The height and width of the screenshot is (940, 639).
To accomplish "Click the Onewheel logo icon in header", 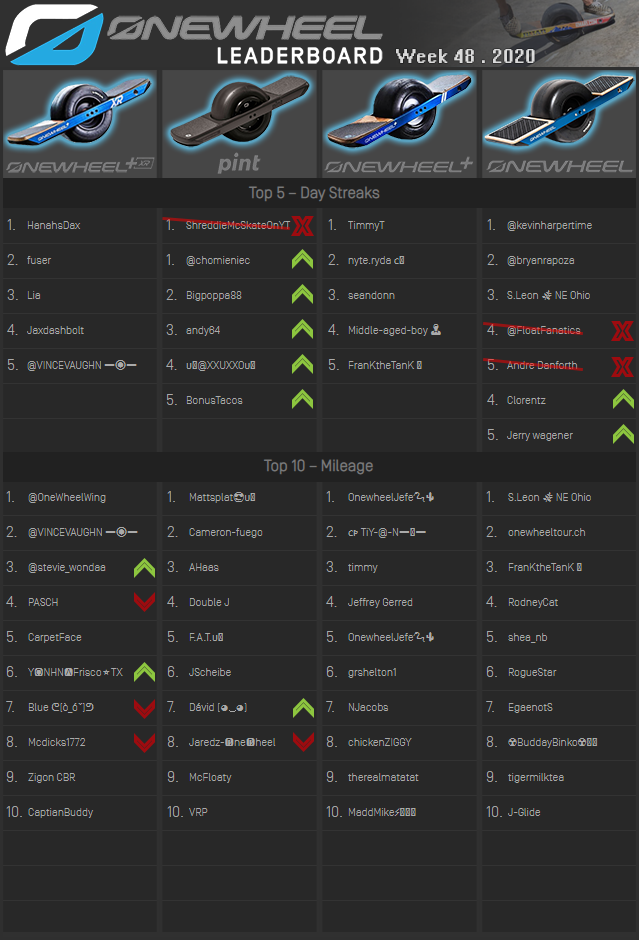I will pyautogui.click(x=54, y=35).
